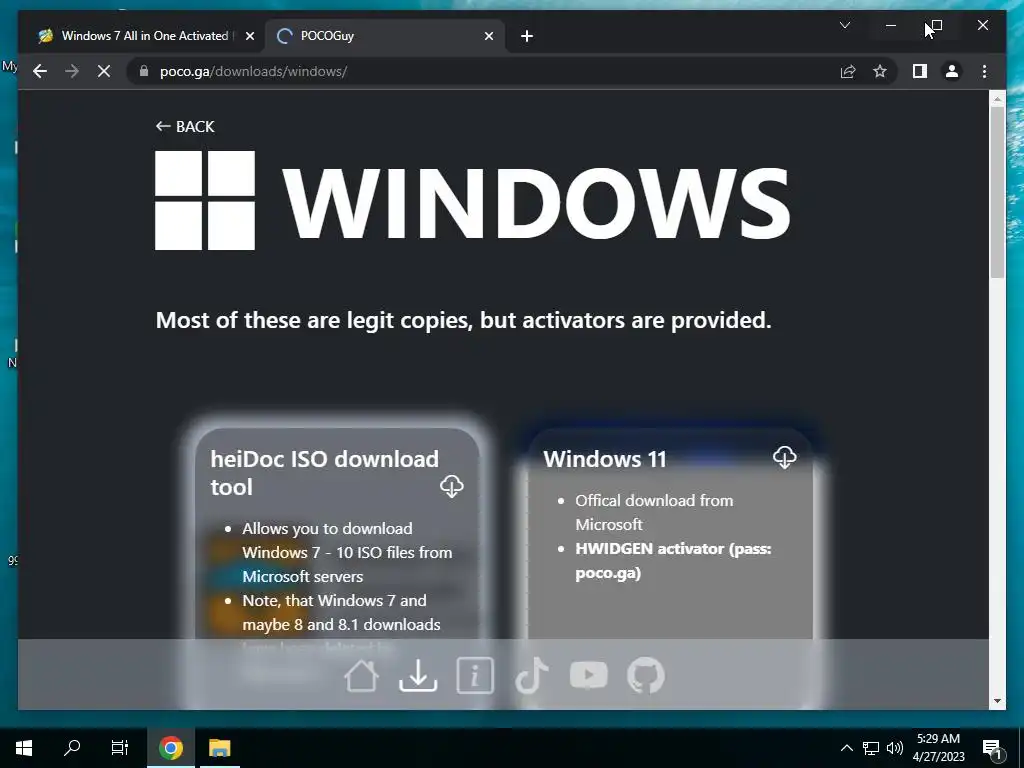The image size is (1024, 768).
Task: Download the heiDoc ISO tool via cloud icon
Action: (x=451, y=486)
